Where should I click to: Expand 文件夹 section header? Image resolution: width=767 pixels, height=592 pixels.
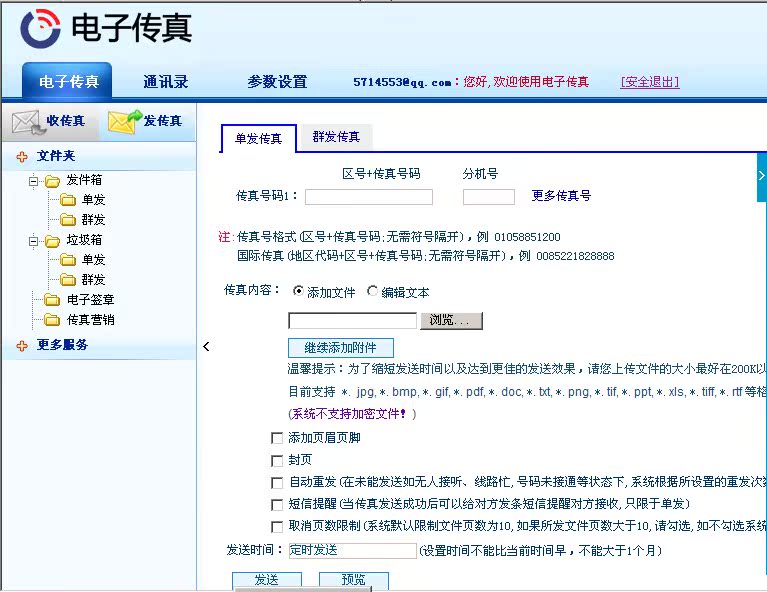click(99, 157)
